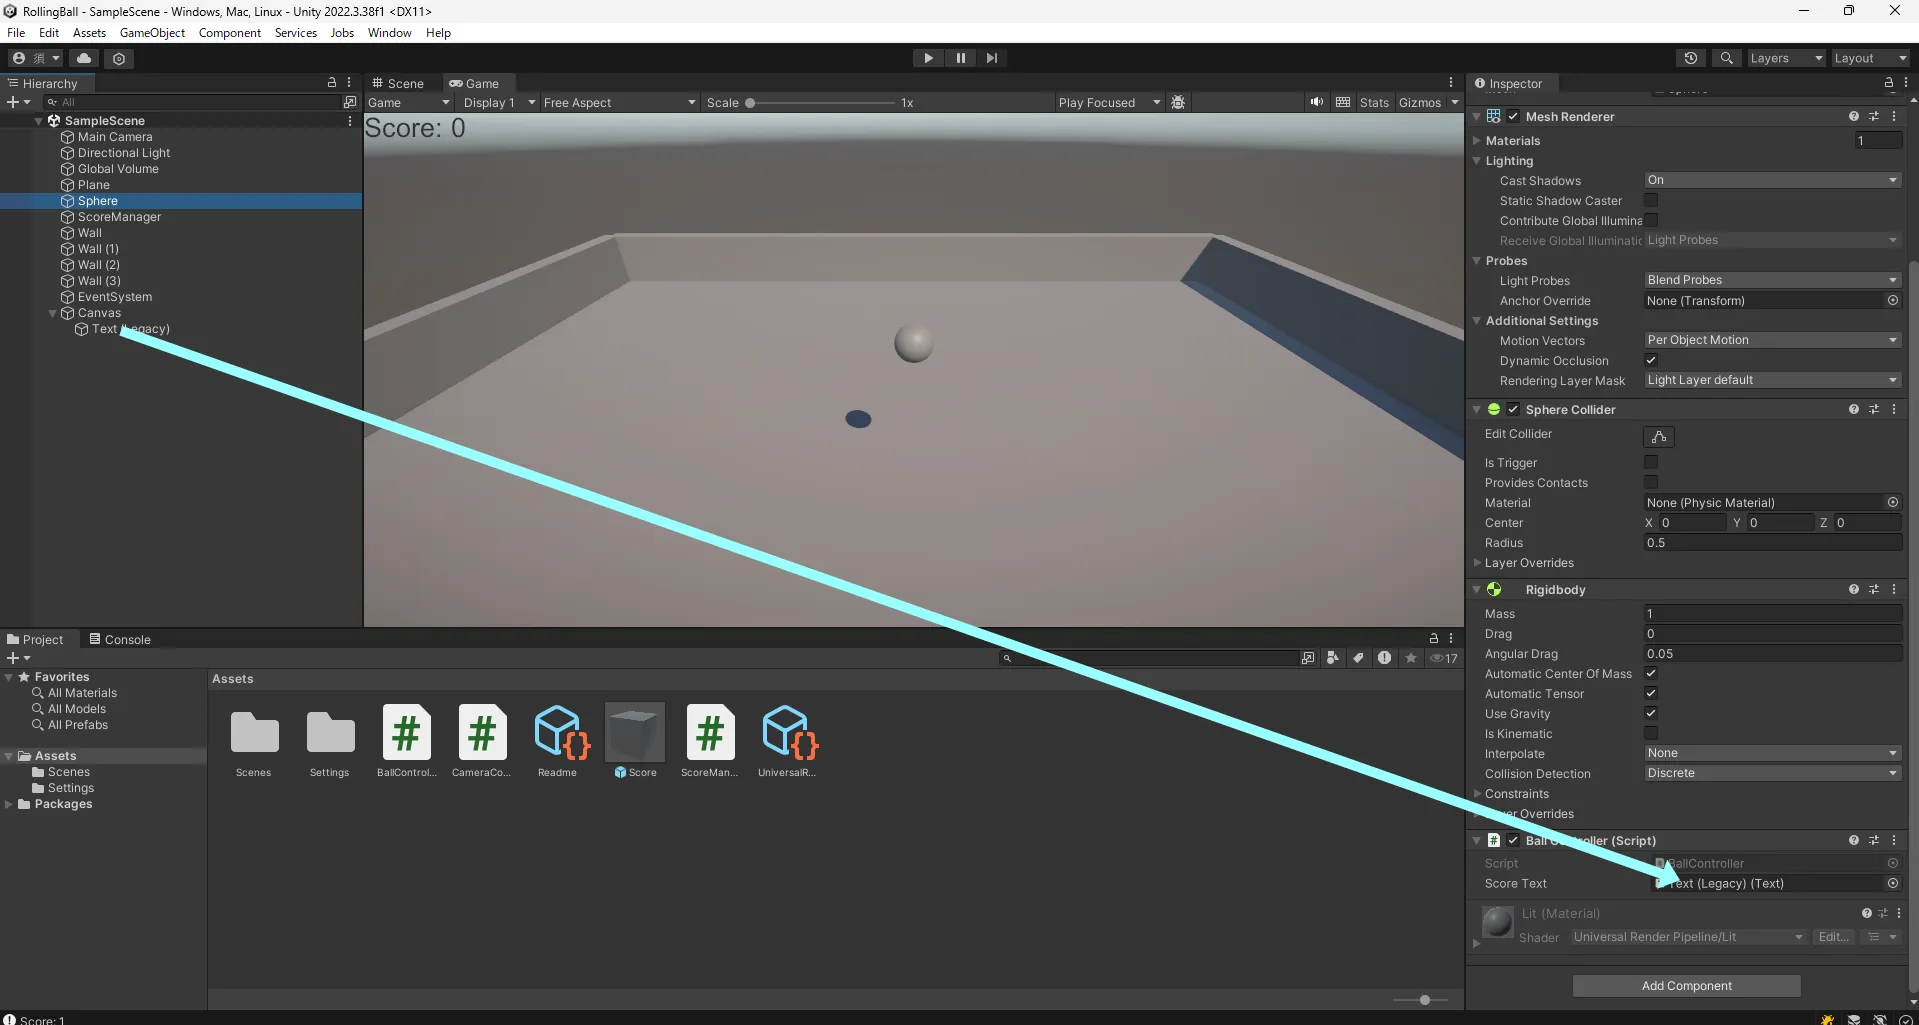Adjust the Game view Scale slider
1919x1025 pixels.
coord(750,103)
